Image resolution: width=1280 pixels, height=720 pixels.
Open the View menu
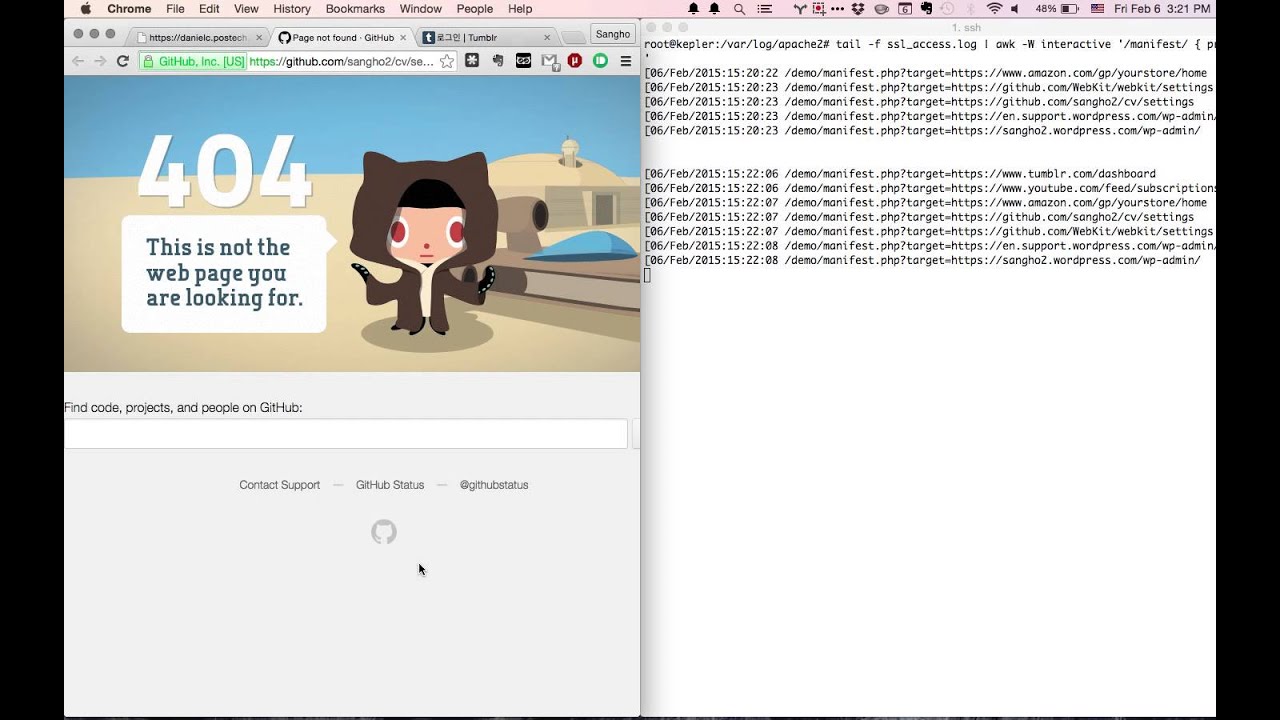click(246, 9)
